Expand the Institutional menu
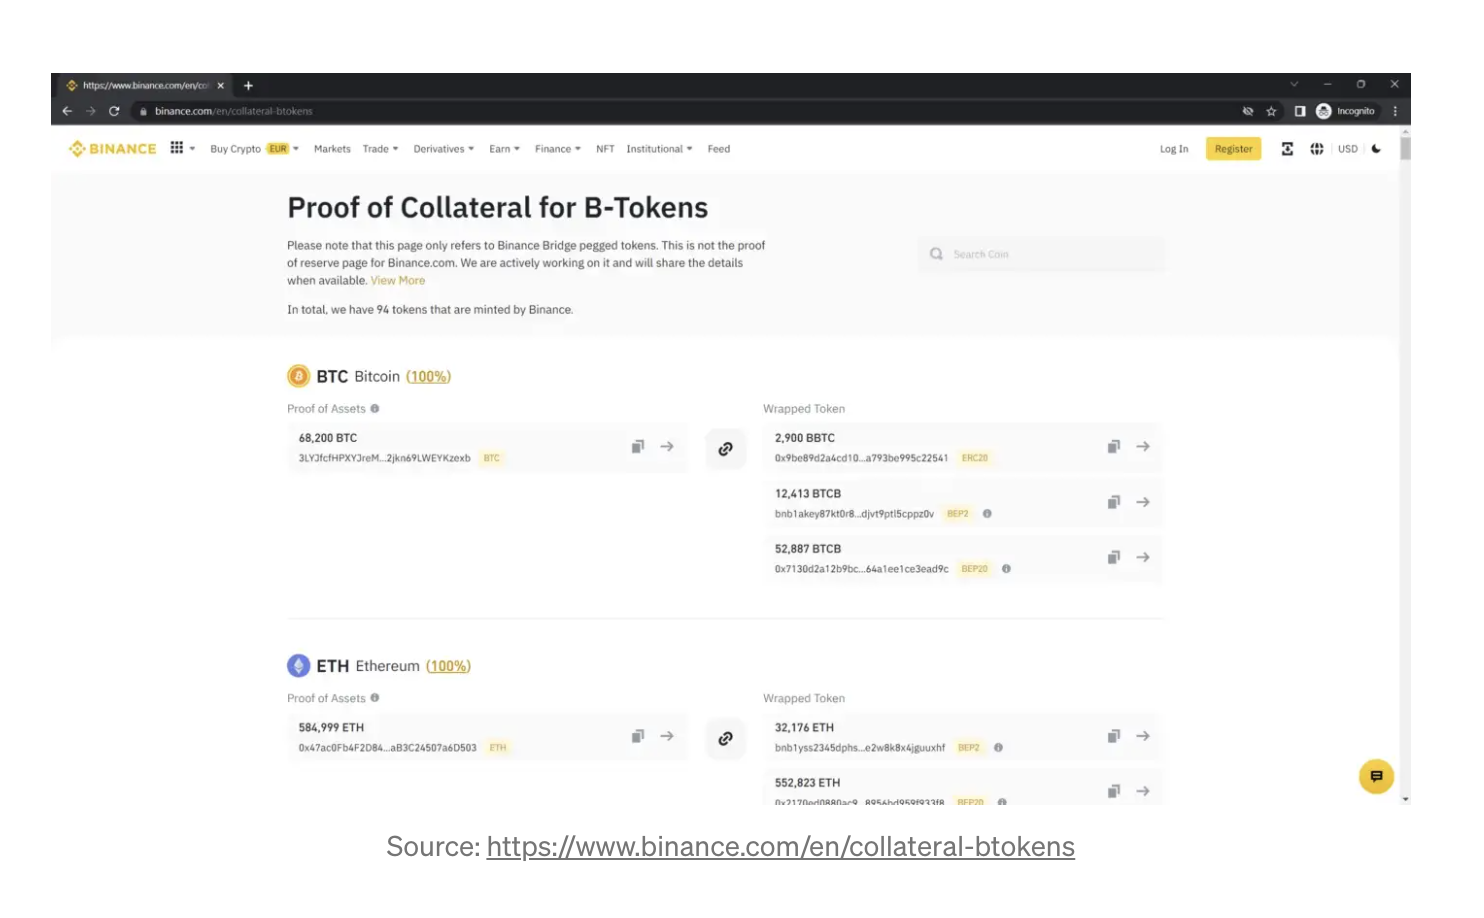1484x918 pixels. [x=659, y=149]
